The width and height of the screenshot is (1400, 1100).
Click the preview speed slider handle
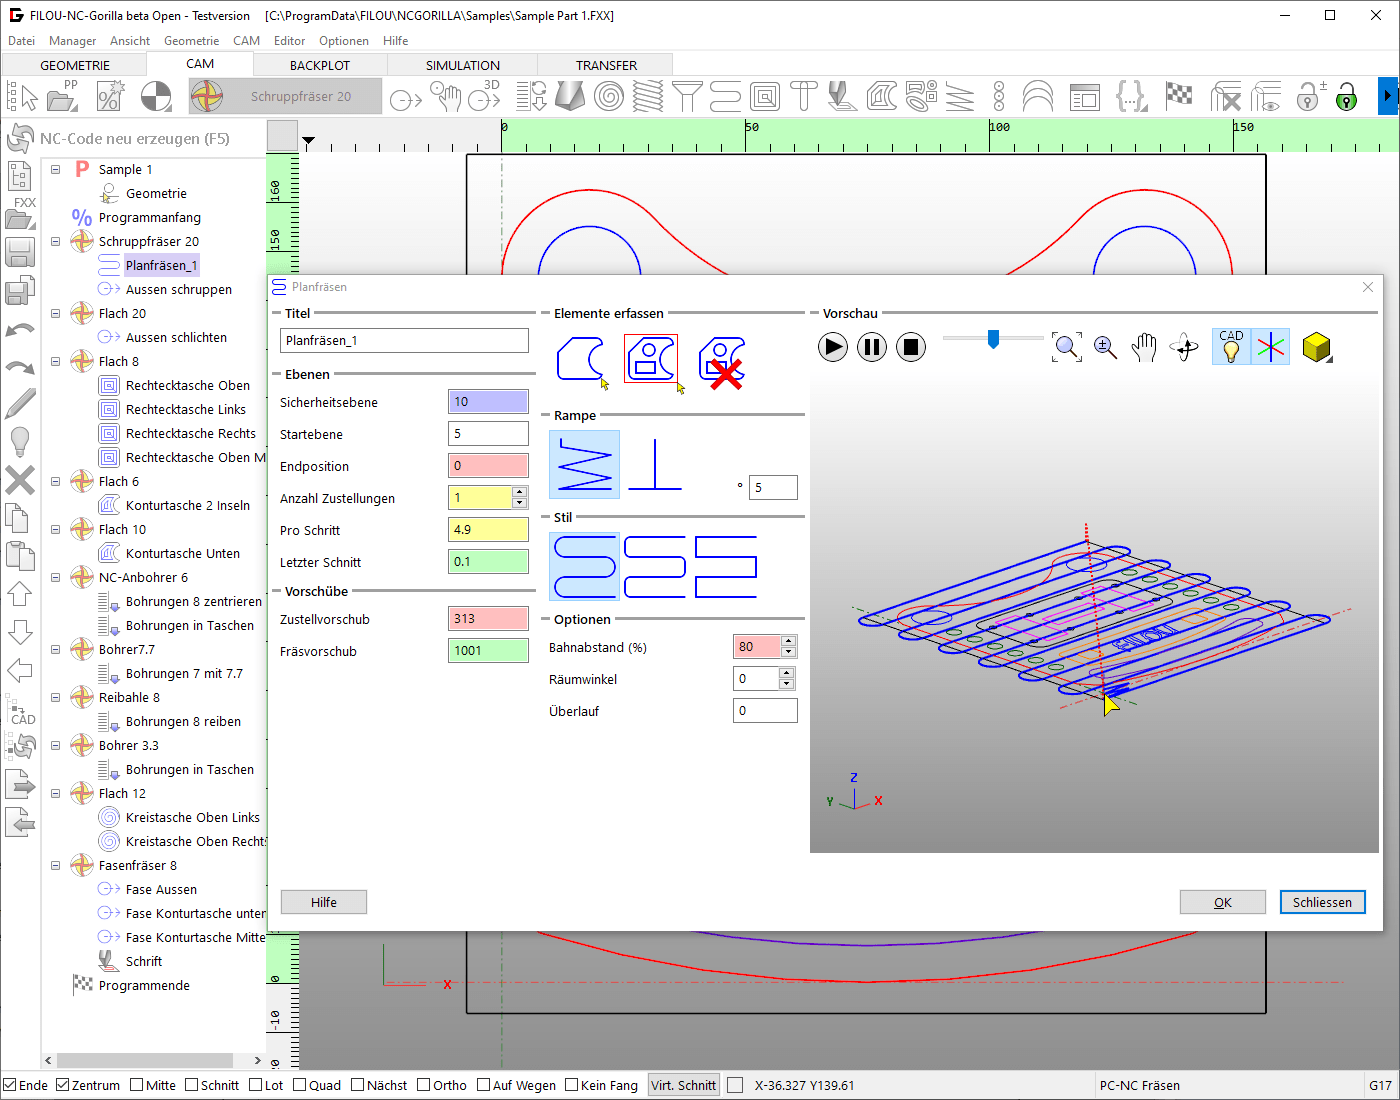[x=993, y=339]
